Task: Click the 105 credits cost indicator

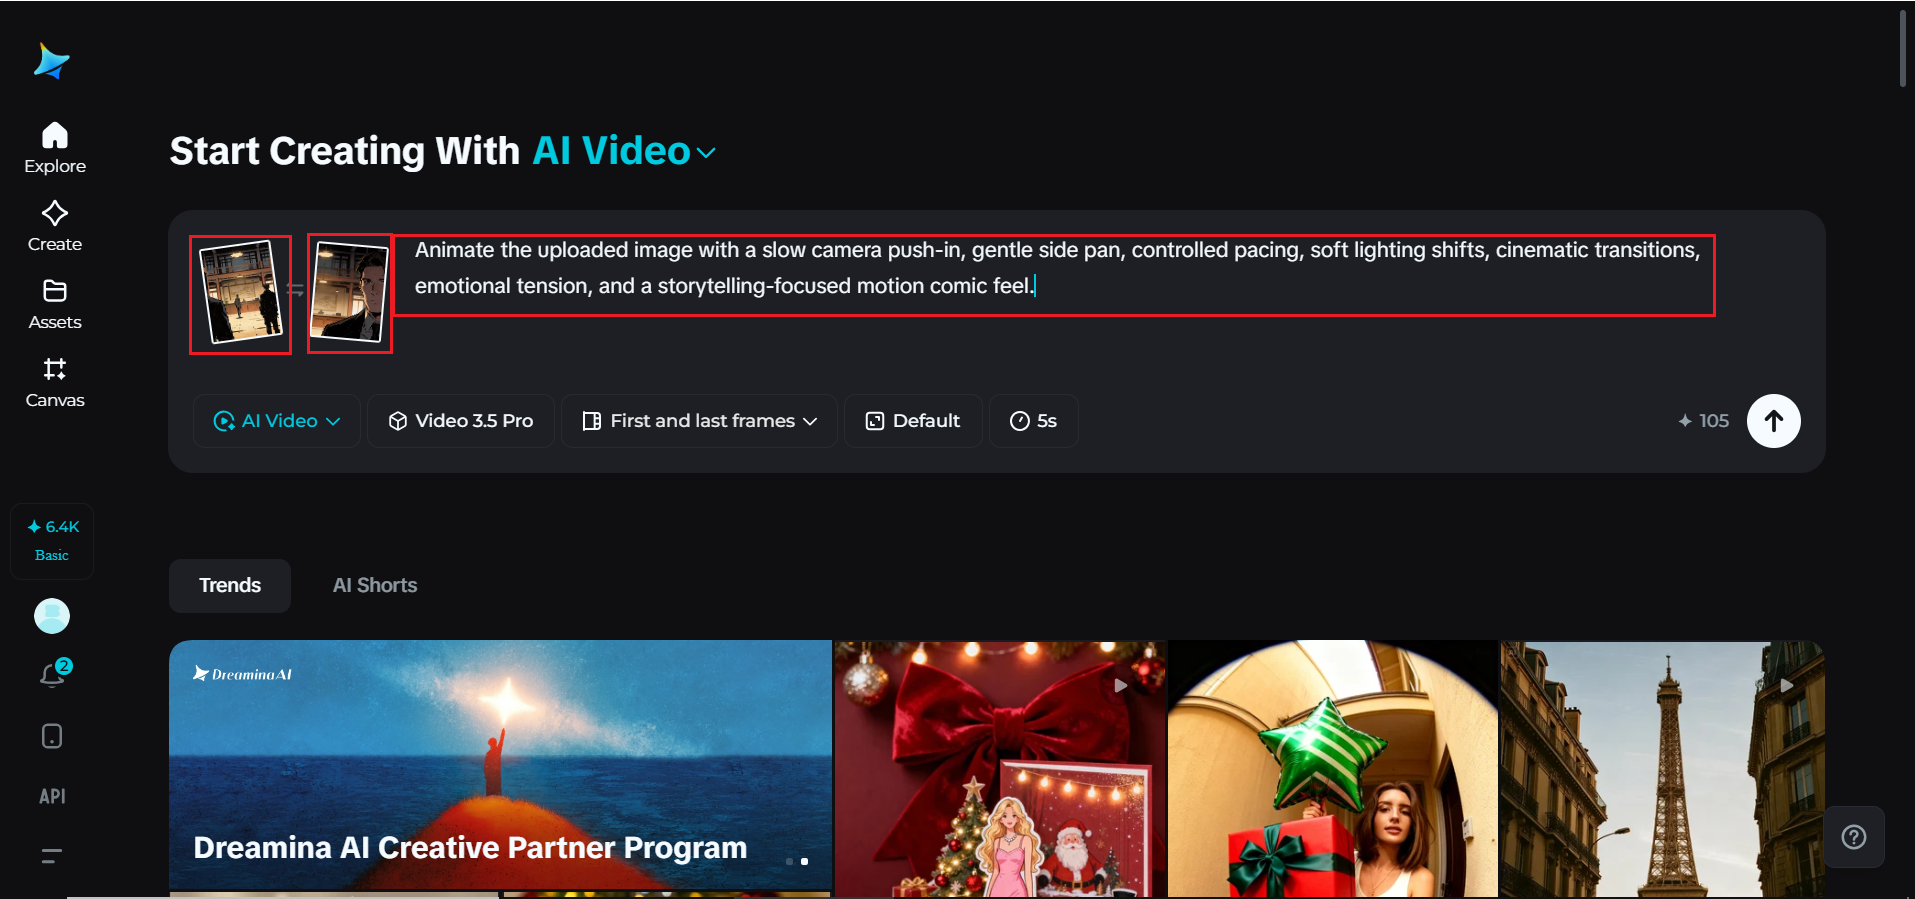Action: coord(1704,421)
